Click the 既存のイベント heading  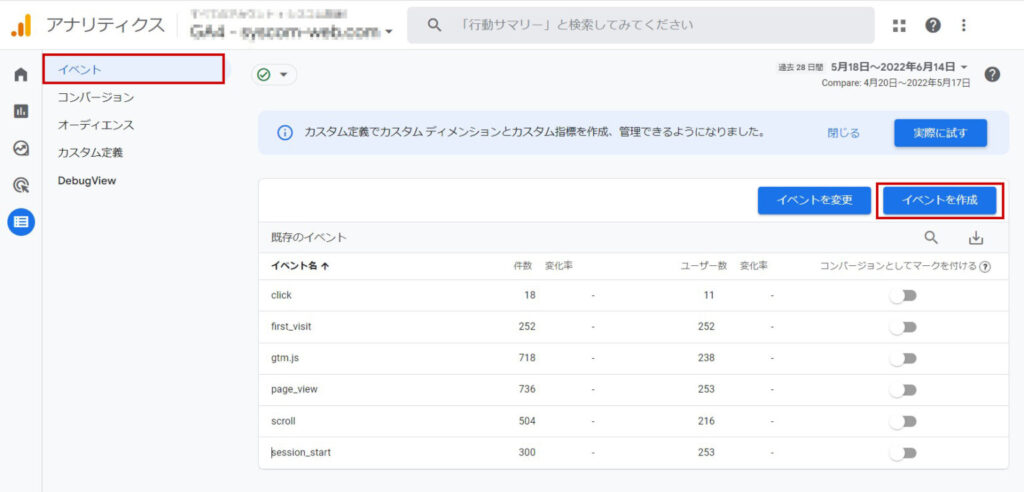[x=308, y=238]
